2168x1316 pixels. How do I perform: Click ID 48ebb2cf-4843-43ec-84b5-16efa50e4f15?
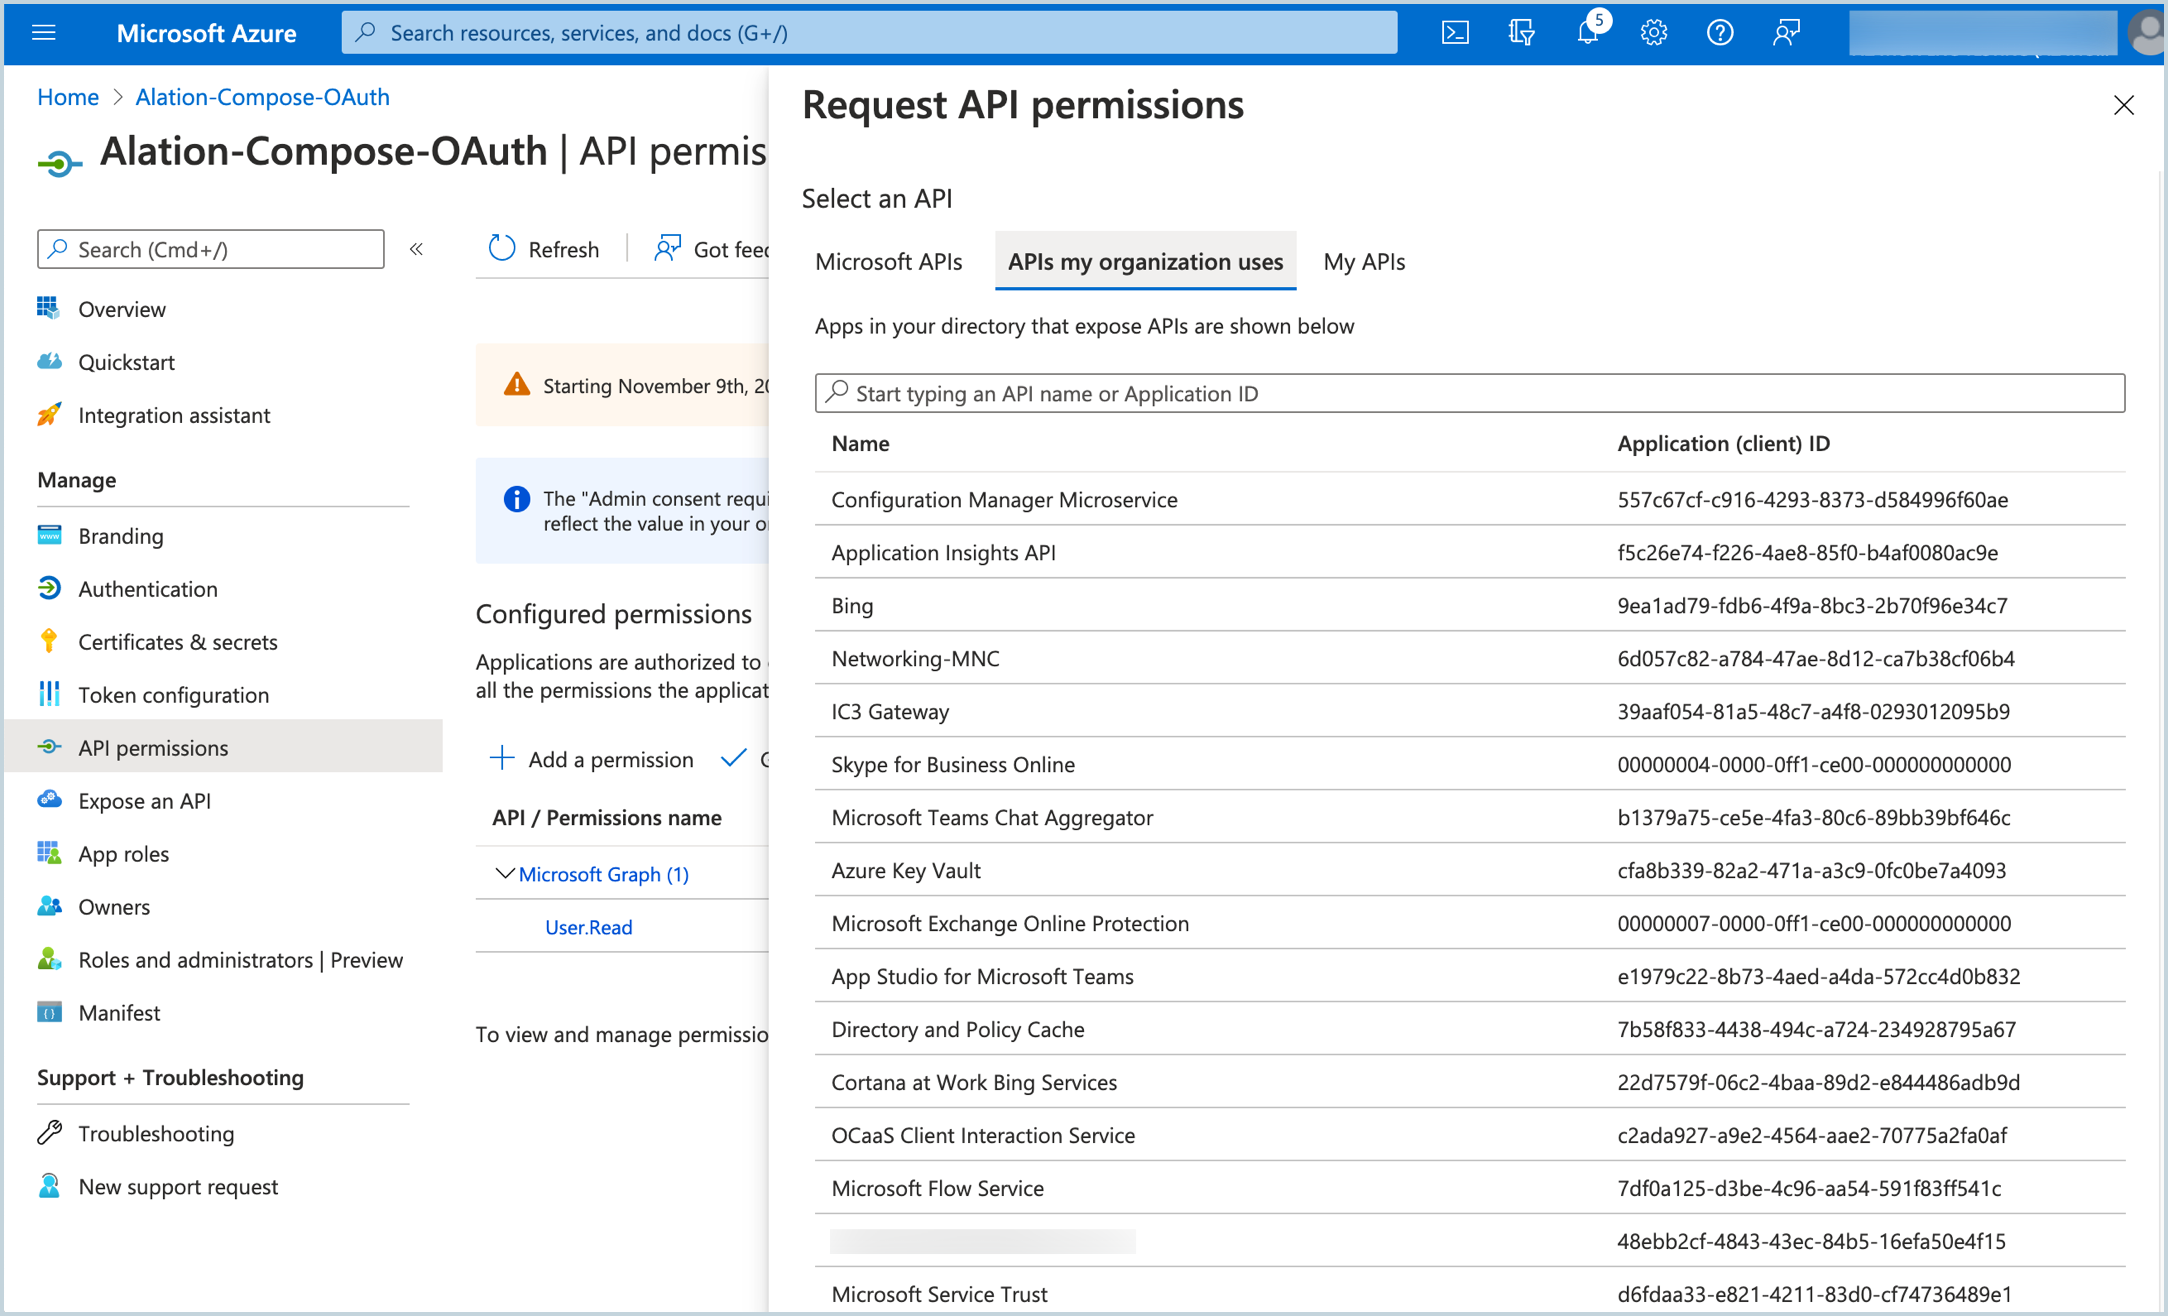[1811, 1241]
